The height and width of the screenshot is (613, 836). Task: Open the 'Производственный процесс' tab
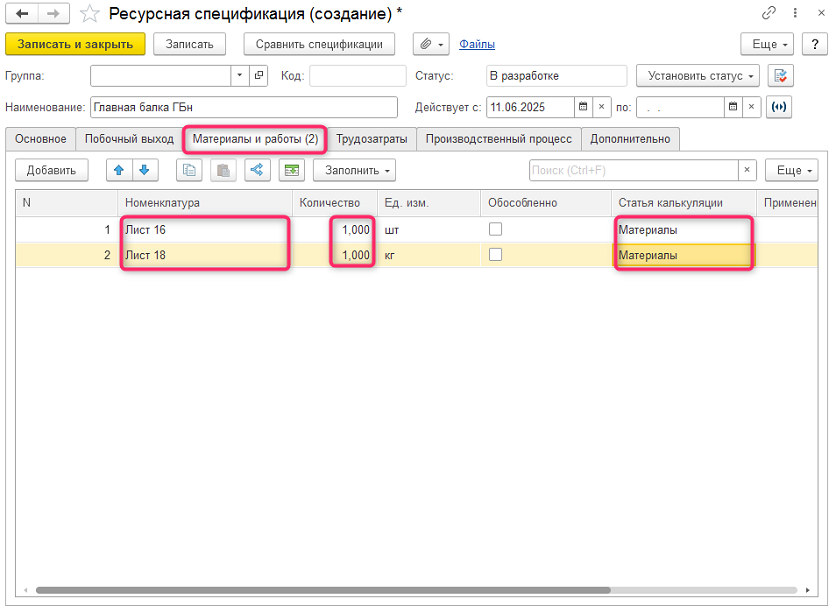(498, 139)
